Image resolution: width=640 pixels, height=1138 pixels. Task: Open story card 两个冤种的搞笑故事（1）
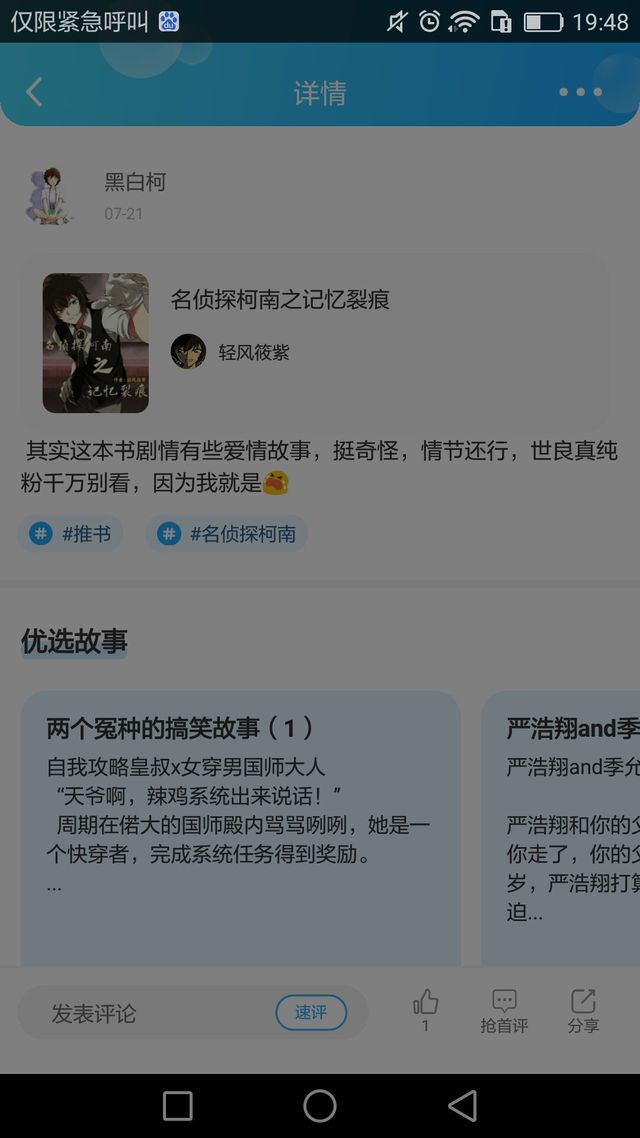(241, 828)
